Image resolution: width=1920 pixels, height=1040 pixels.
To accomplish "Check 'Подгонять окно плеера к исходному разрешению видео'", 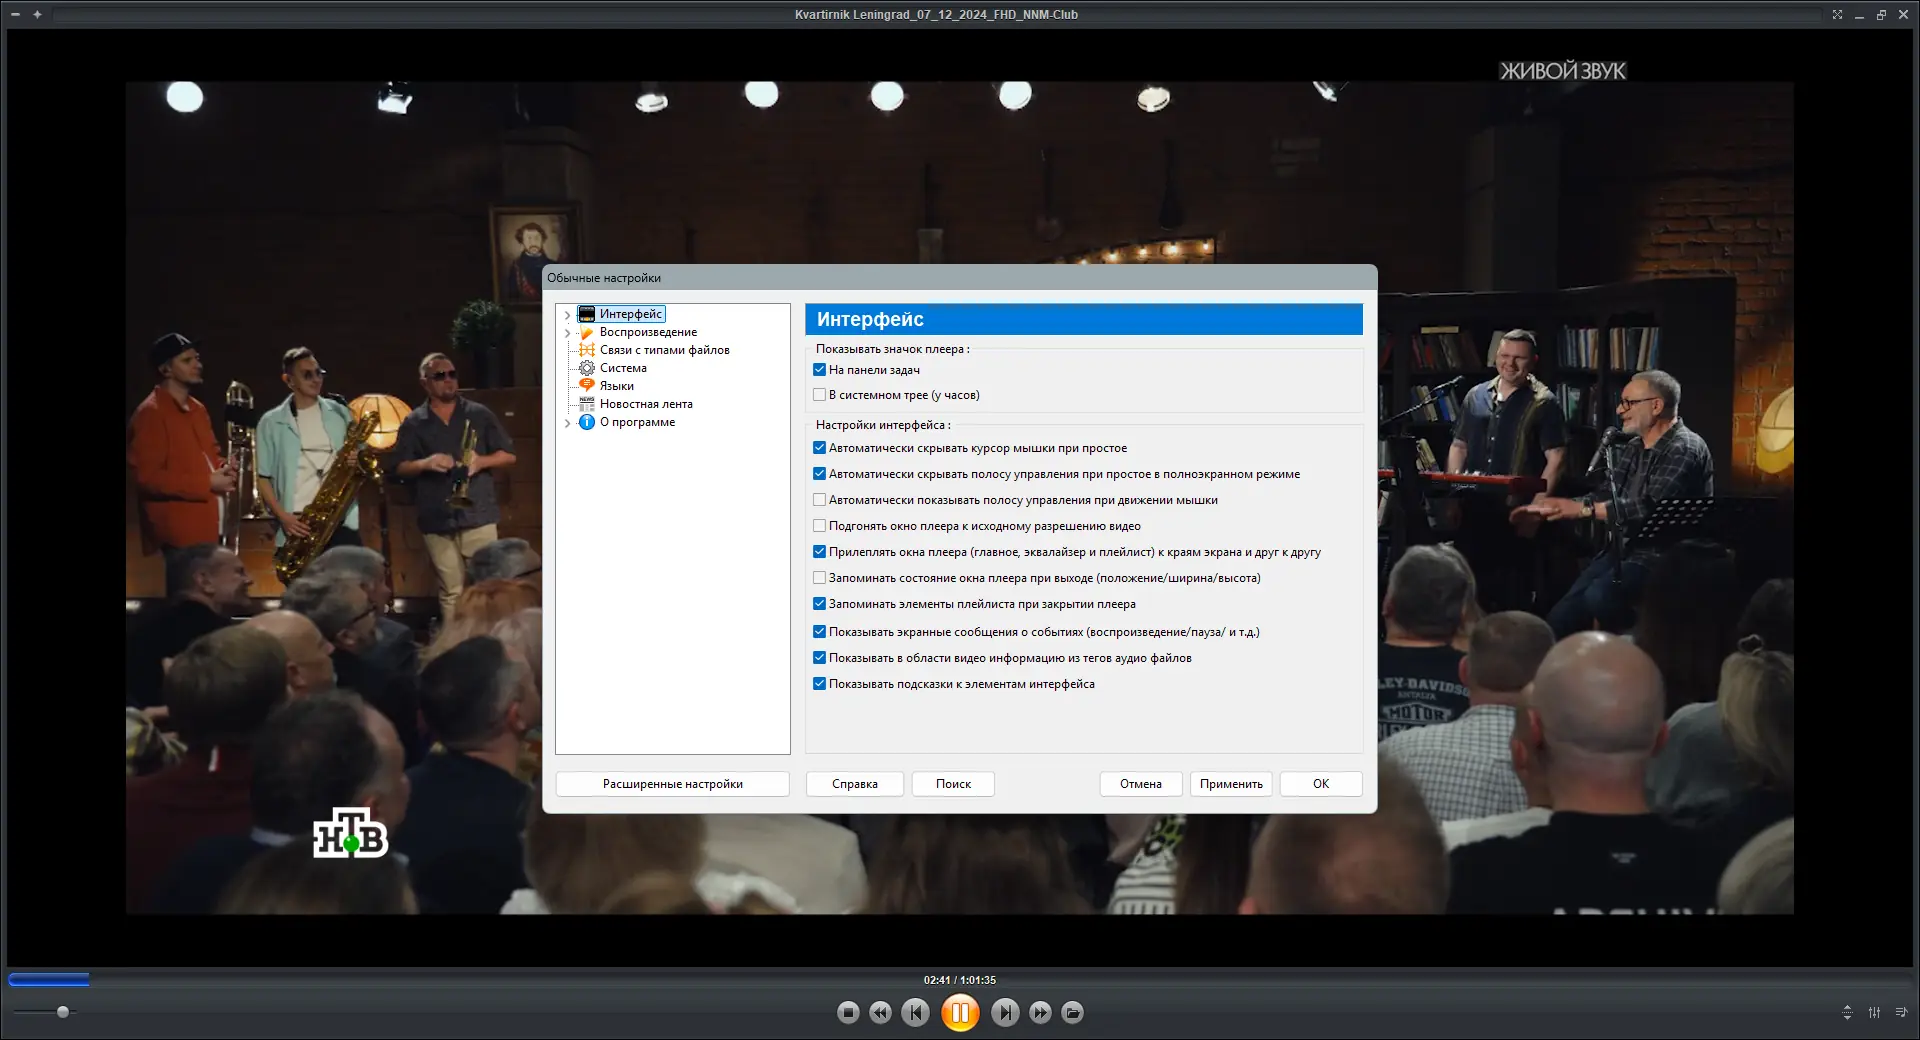I will pos(819,526).
